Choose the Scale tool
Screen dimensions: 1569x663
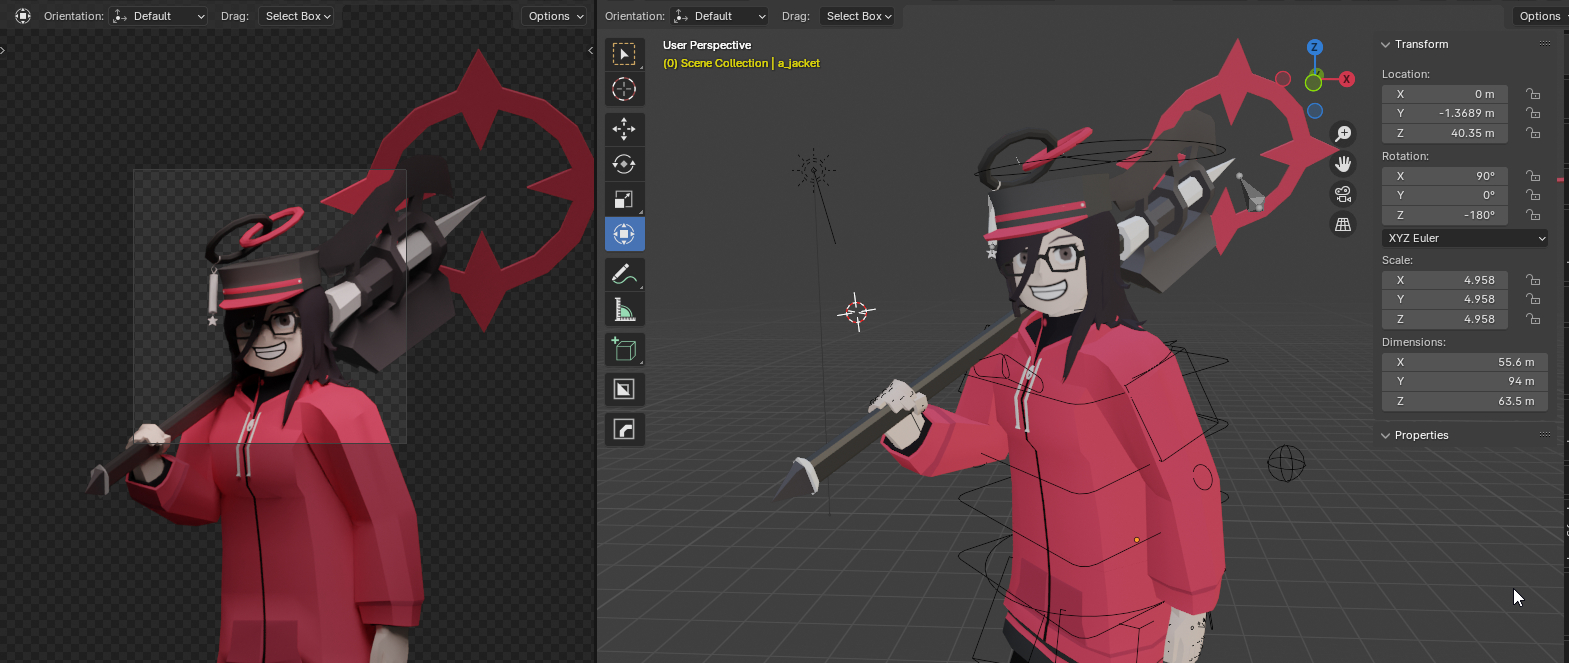[624, 199]
